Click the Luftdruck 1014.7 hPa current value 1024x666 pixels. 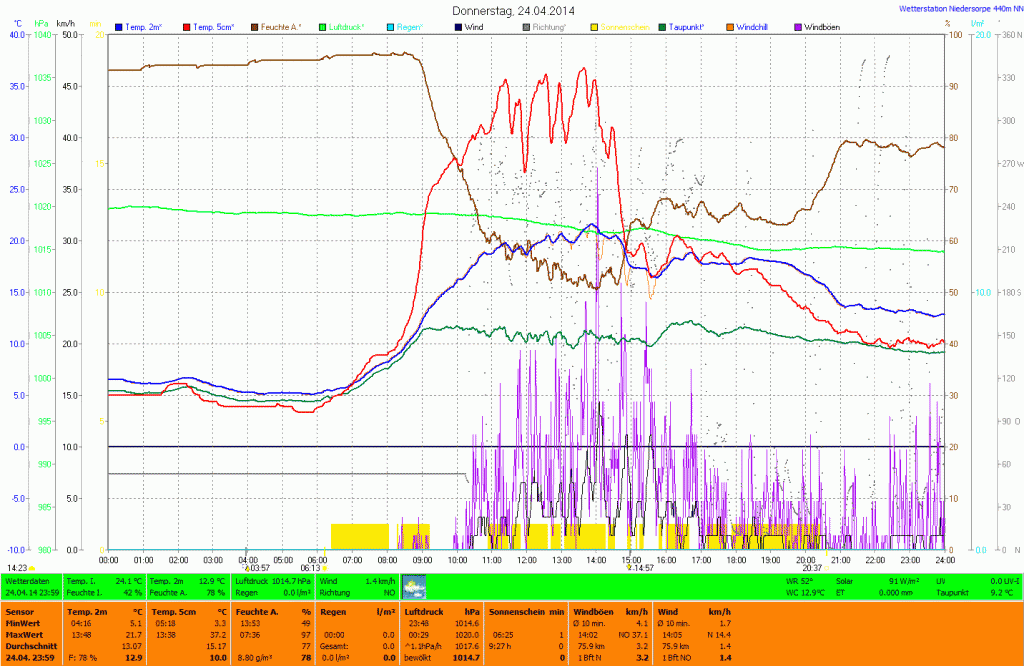(x=273, y=580)
